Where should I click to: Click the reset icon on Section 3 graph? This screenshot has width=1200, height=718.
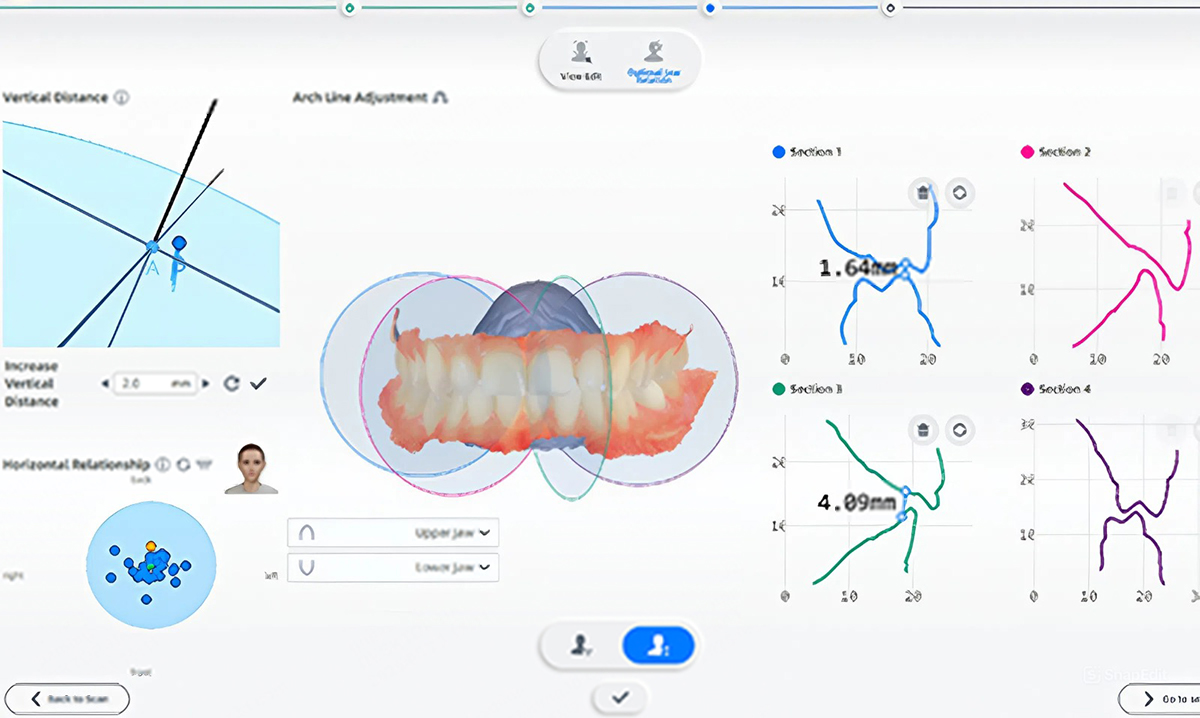point(959,430)
